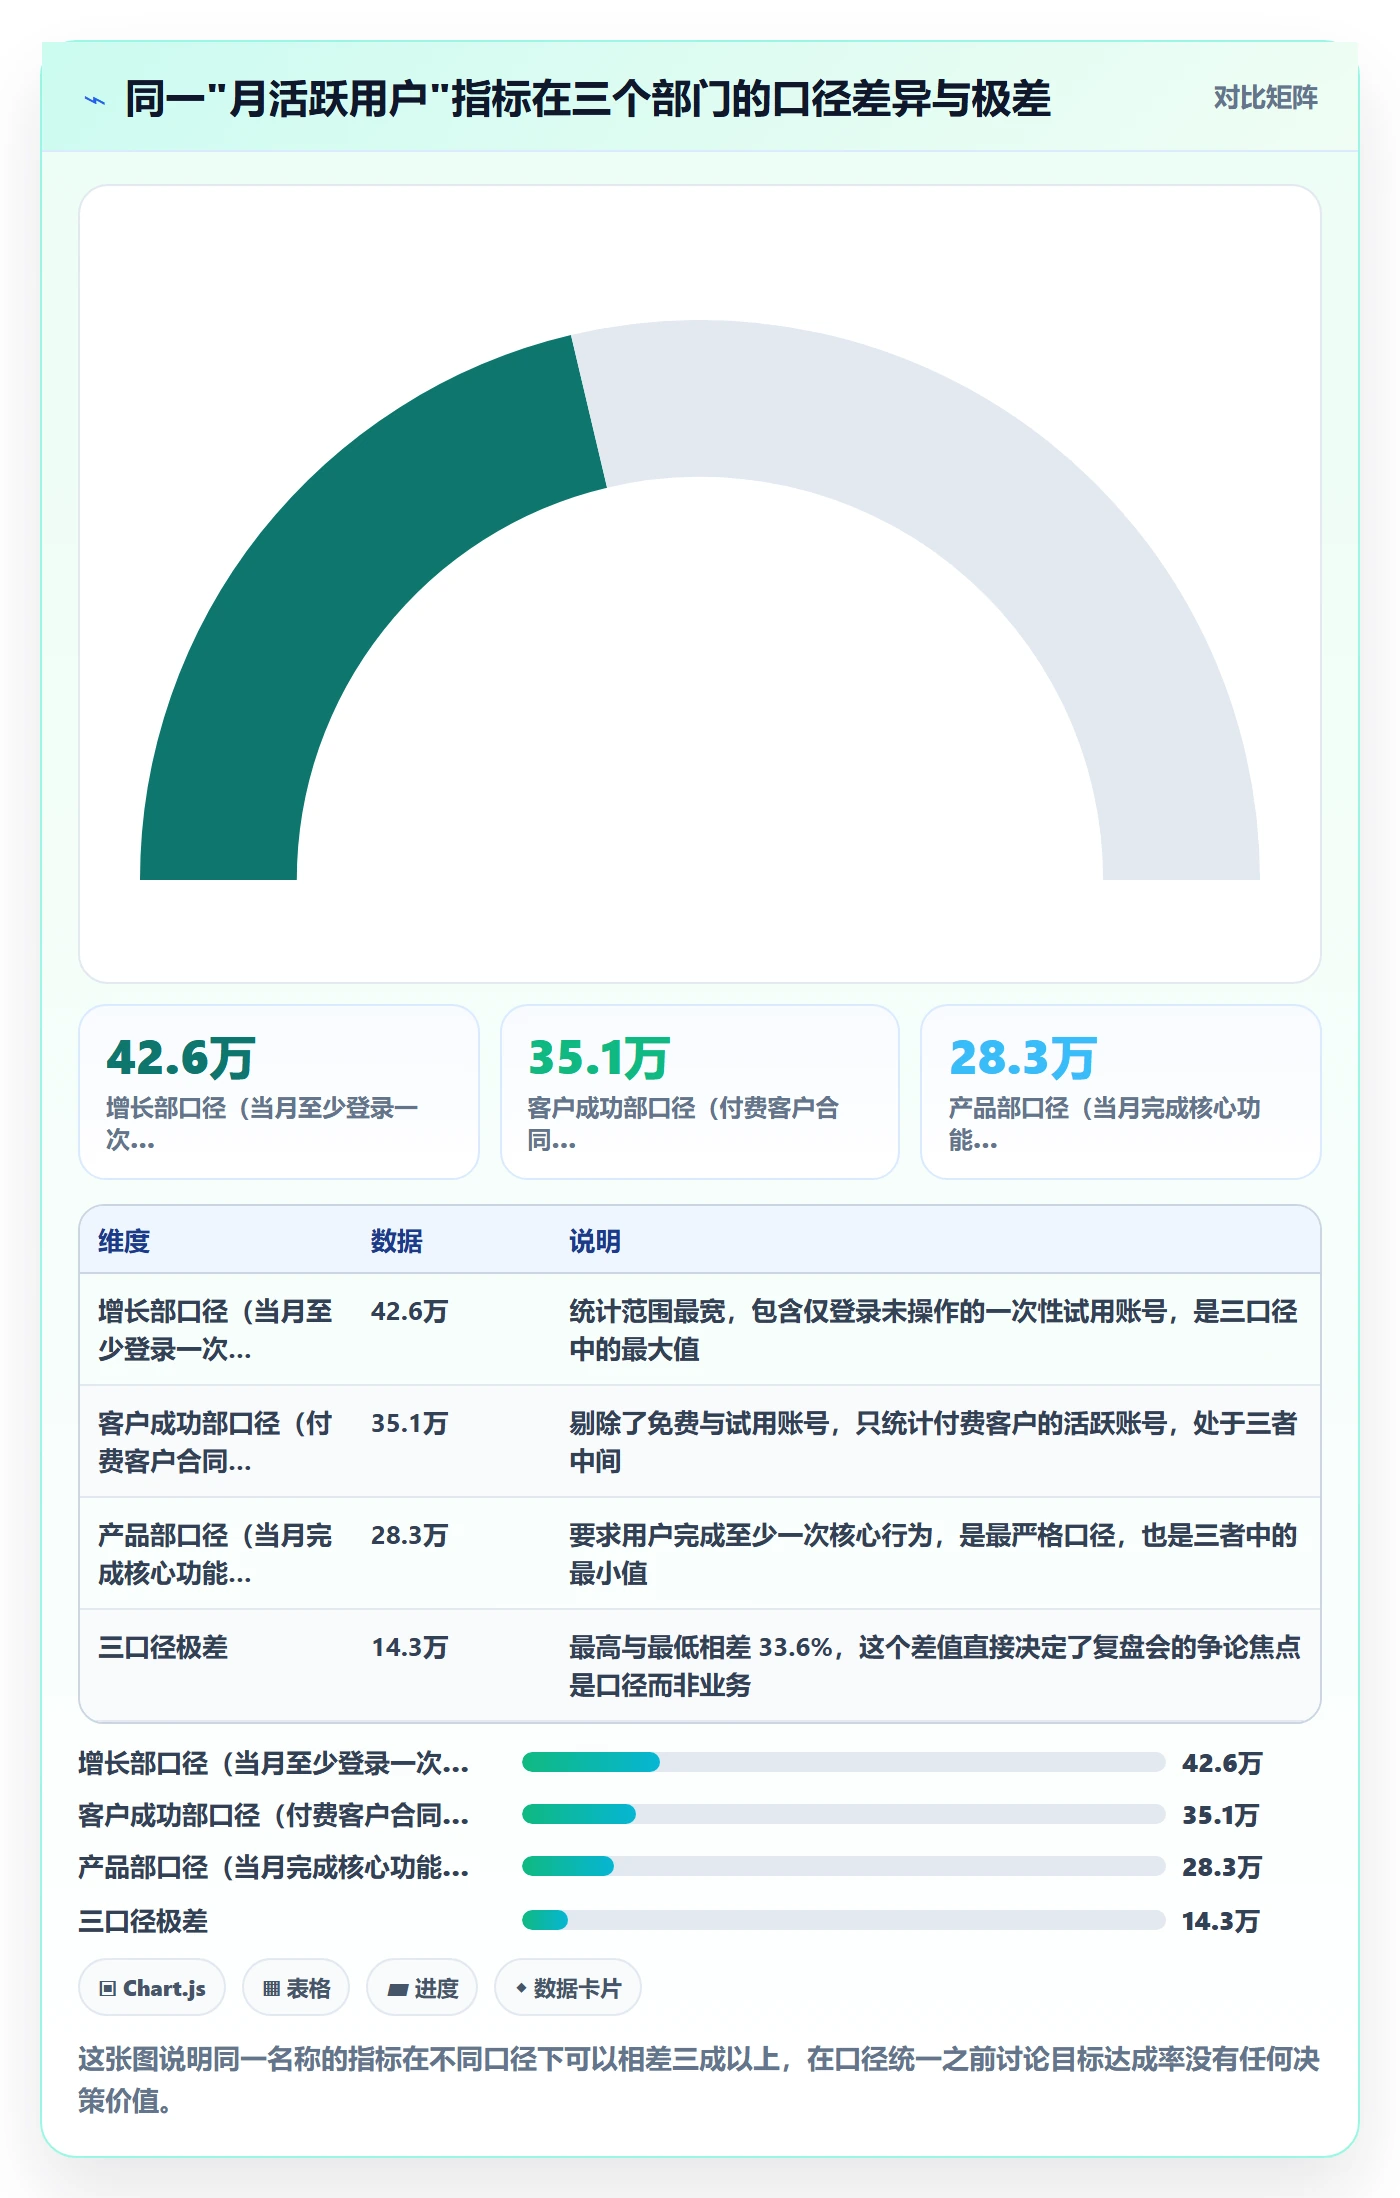This screenshot has width=1400, height=2198.
Task: Click table value 28.3万 in data column
Action: (x=409, y=1535)
